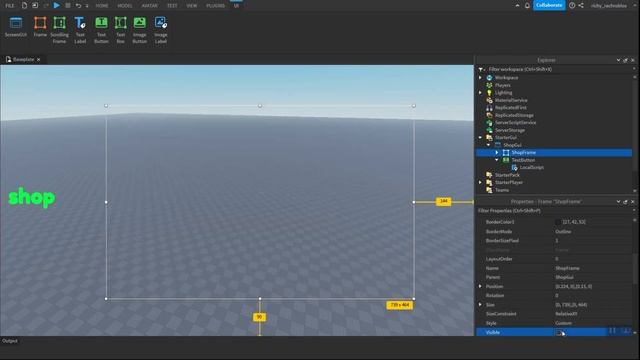The width and height of the screenshot is (640, 360).
Task: Collapse the TextButton tree node
Action: [497, 160]
